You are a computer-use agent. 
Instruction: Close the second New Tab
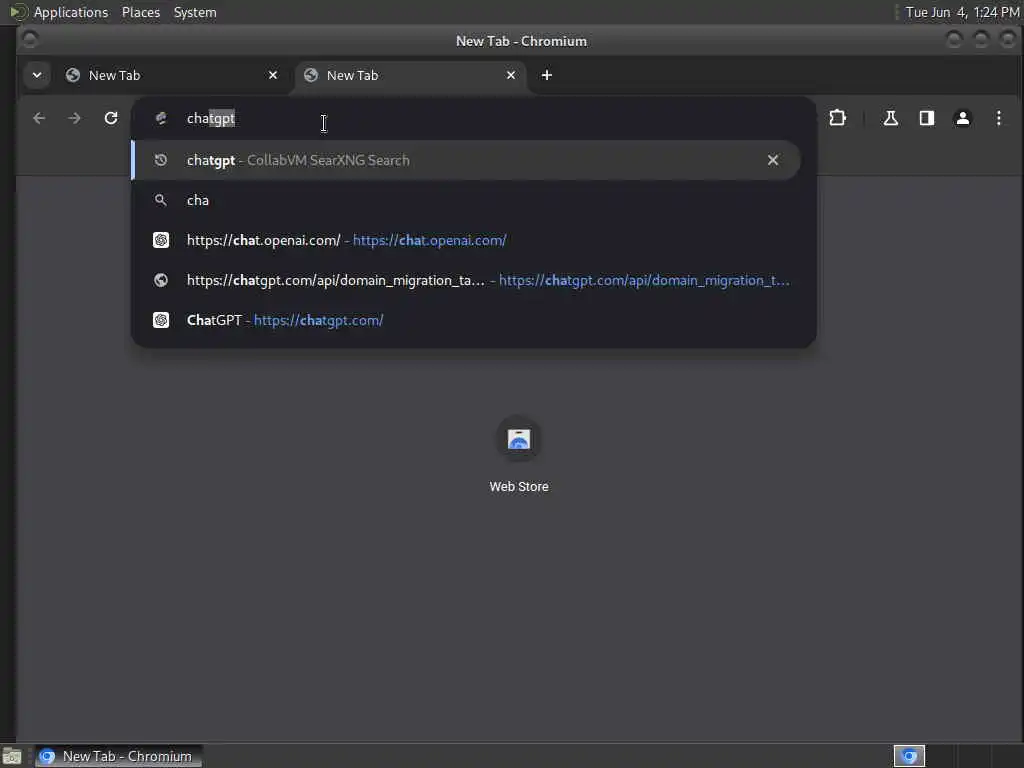pyautogui.click(x=511, y=75)
